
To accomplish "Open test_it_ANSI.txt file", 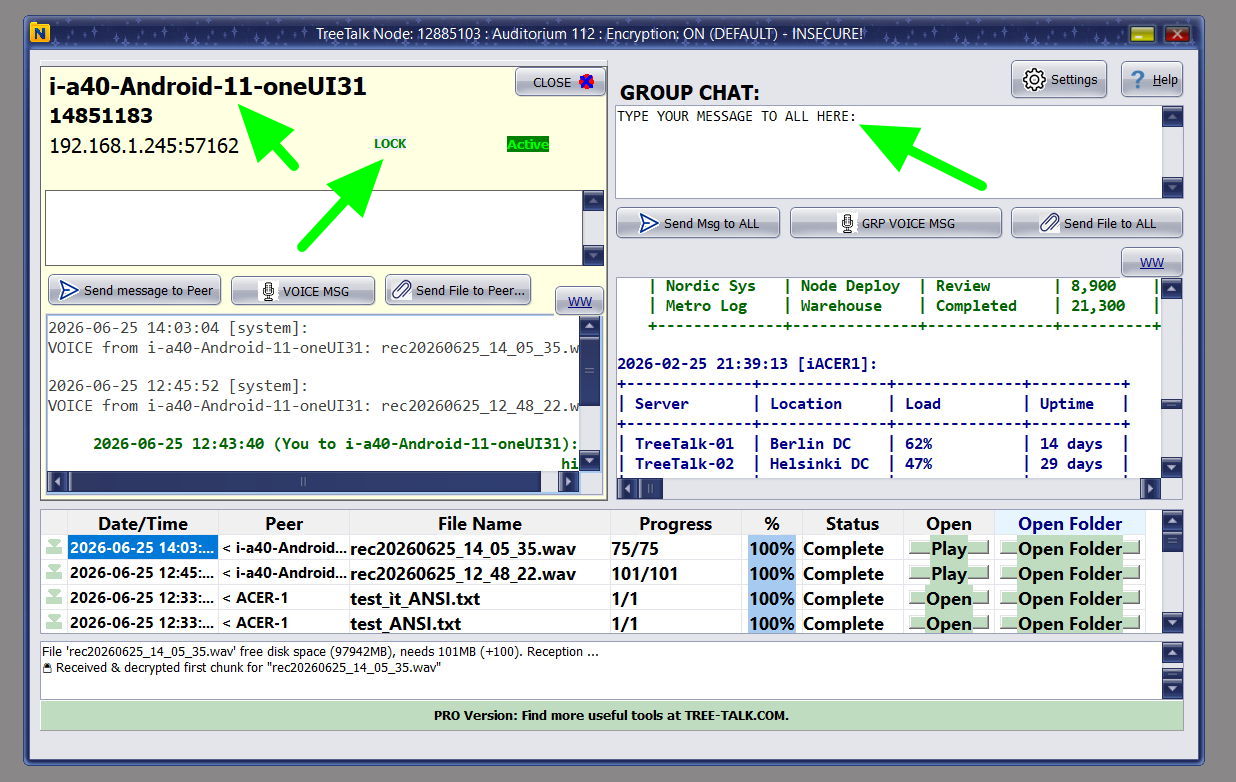I will pos(948,598).
